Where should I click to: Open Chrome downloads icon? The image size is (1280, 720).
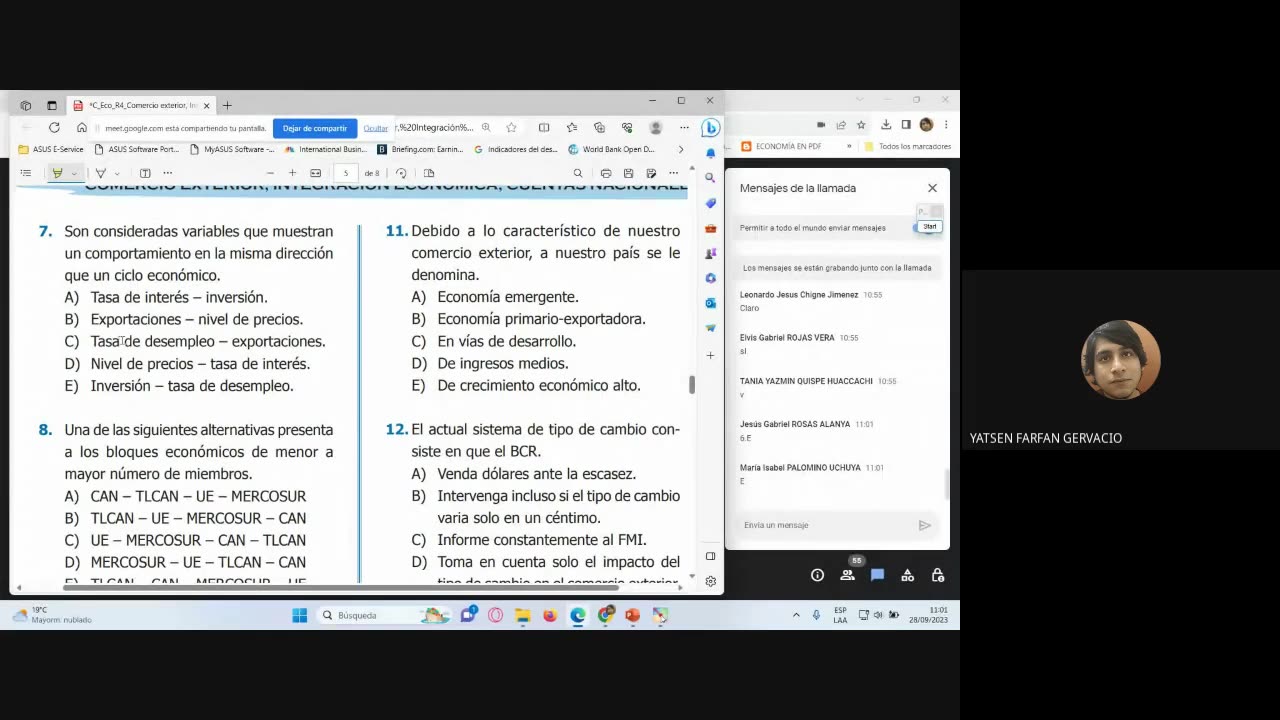pos(886,125)
